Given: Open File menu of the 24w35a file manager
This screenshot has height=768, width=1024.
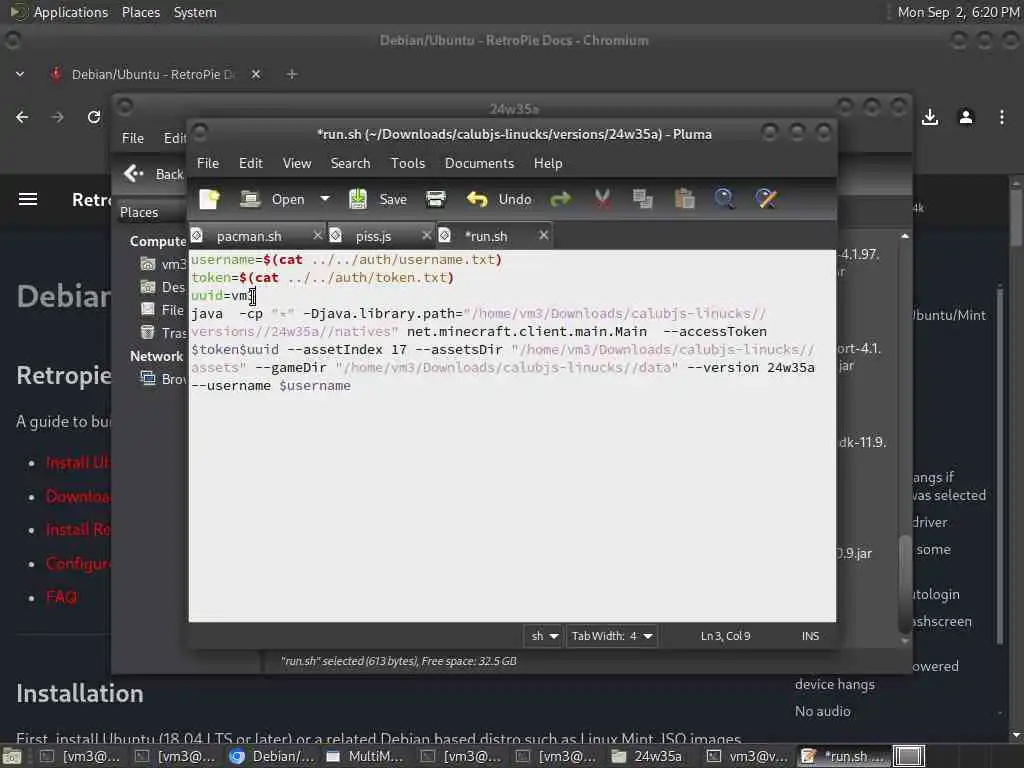Looking at the screenshot, I should pos(133,138).
